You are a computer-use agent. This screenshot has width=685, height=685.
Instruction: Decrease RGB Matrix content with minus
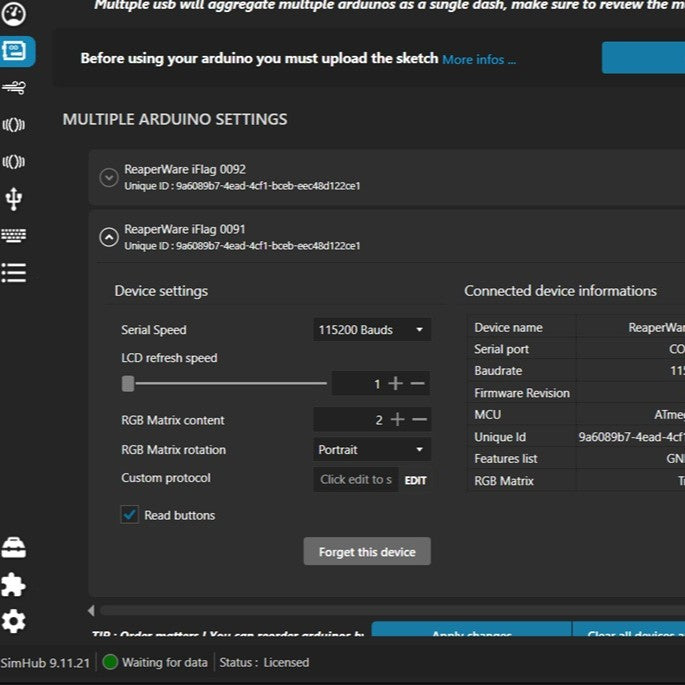[x=419, y=420]
